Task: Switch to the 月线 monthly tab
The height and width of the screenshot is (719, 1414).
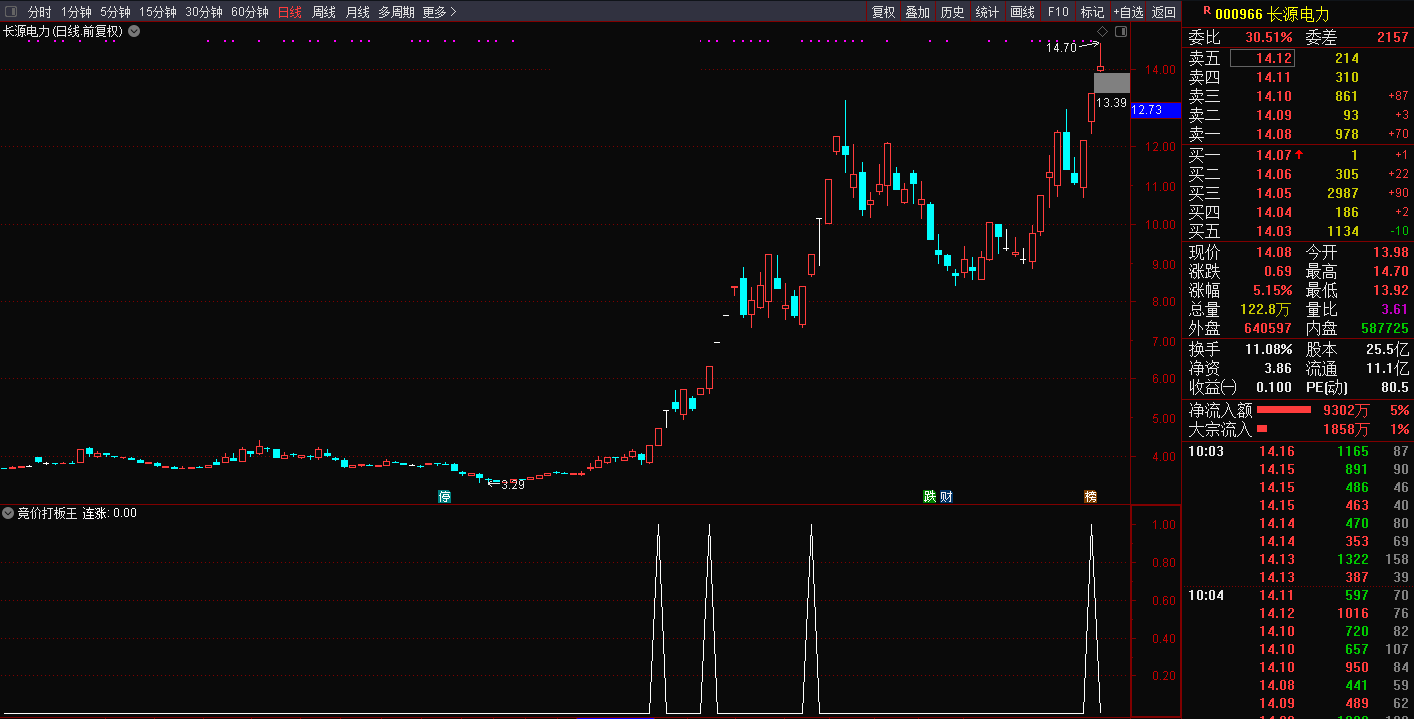Action: 357,12
